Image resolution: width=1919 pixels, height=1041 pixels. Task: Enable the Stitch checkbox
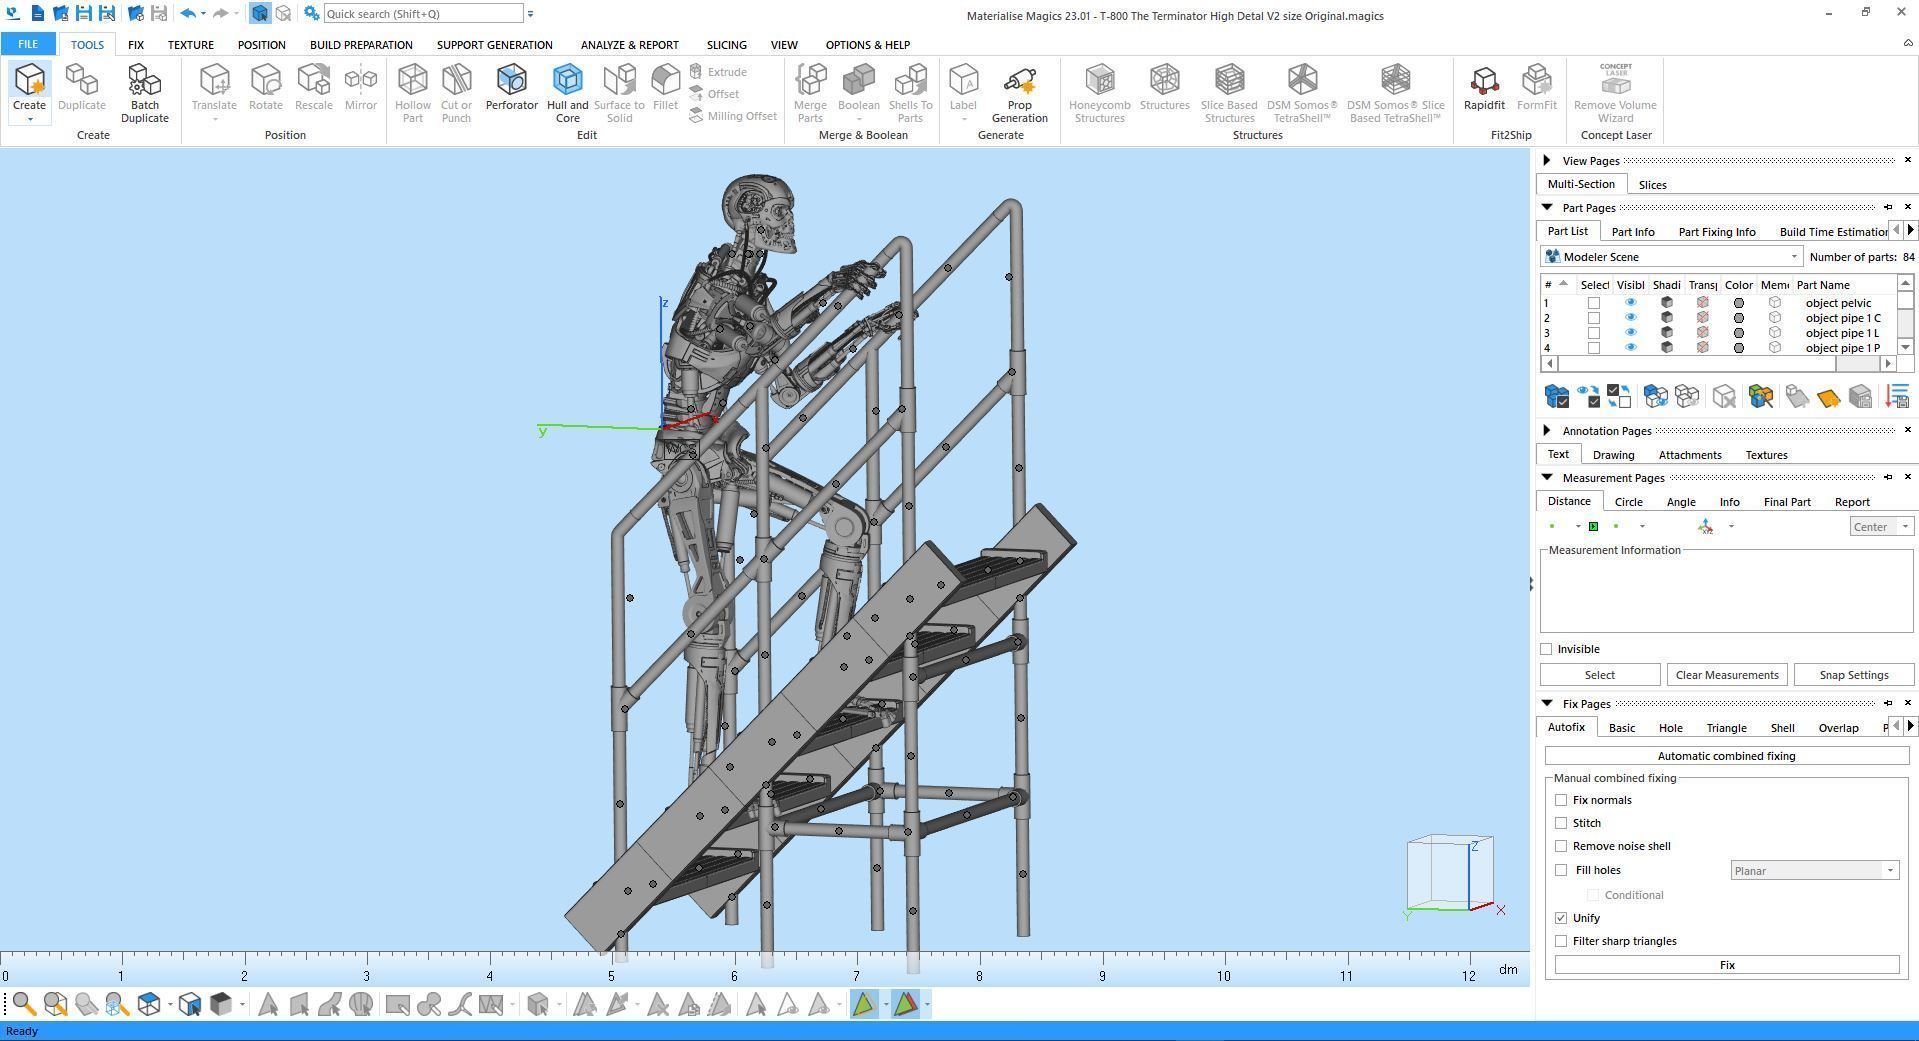point(1561,823)
